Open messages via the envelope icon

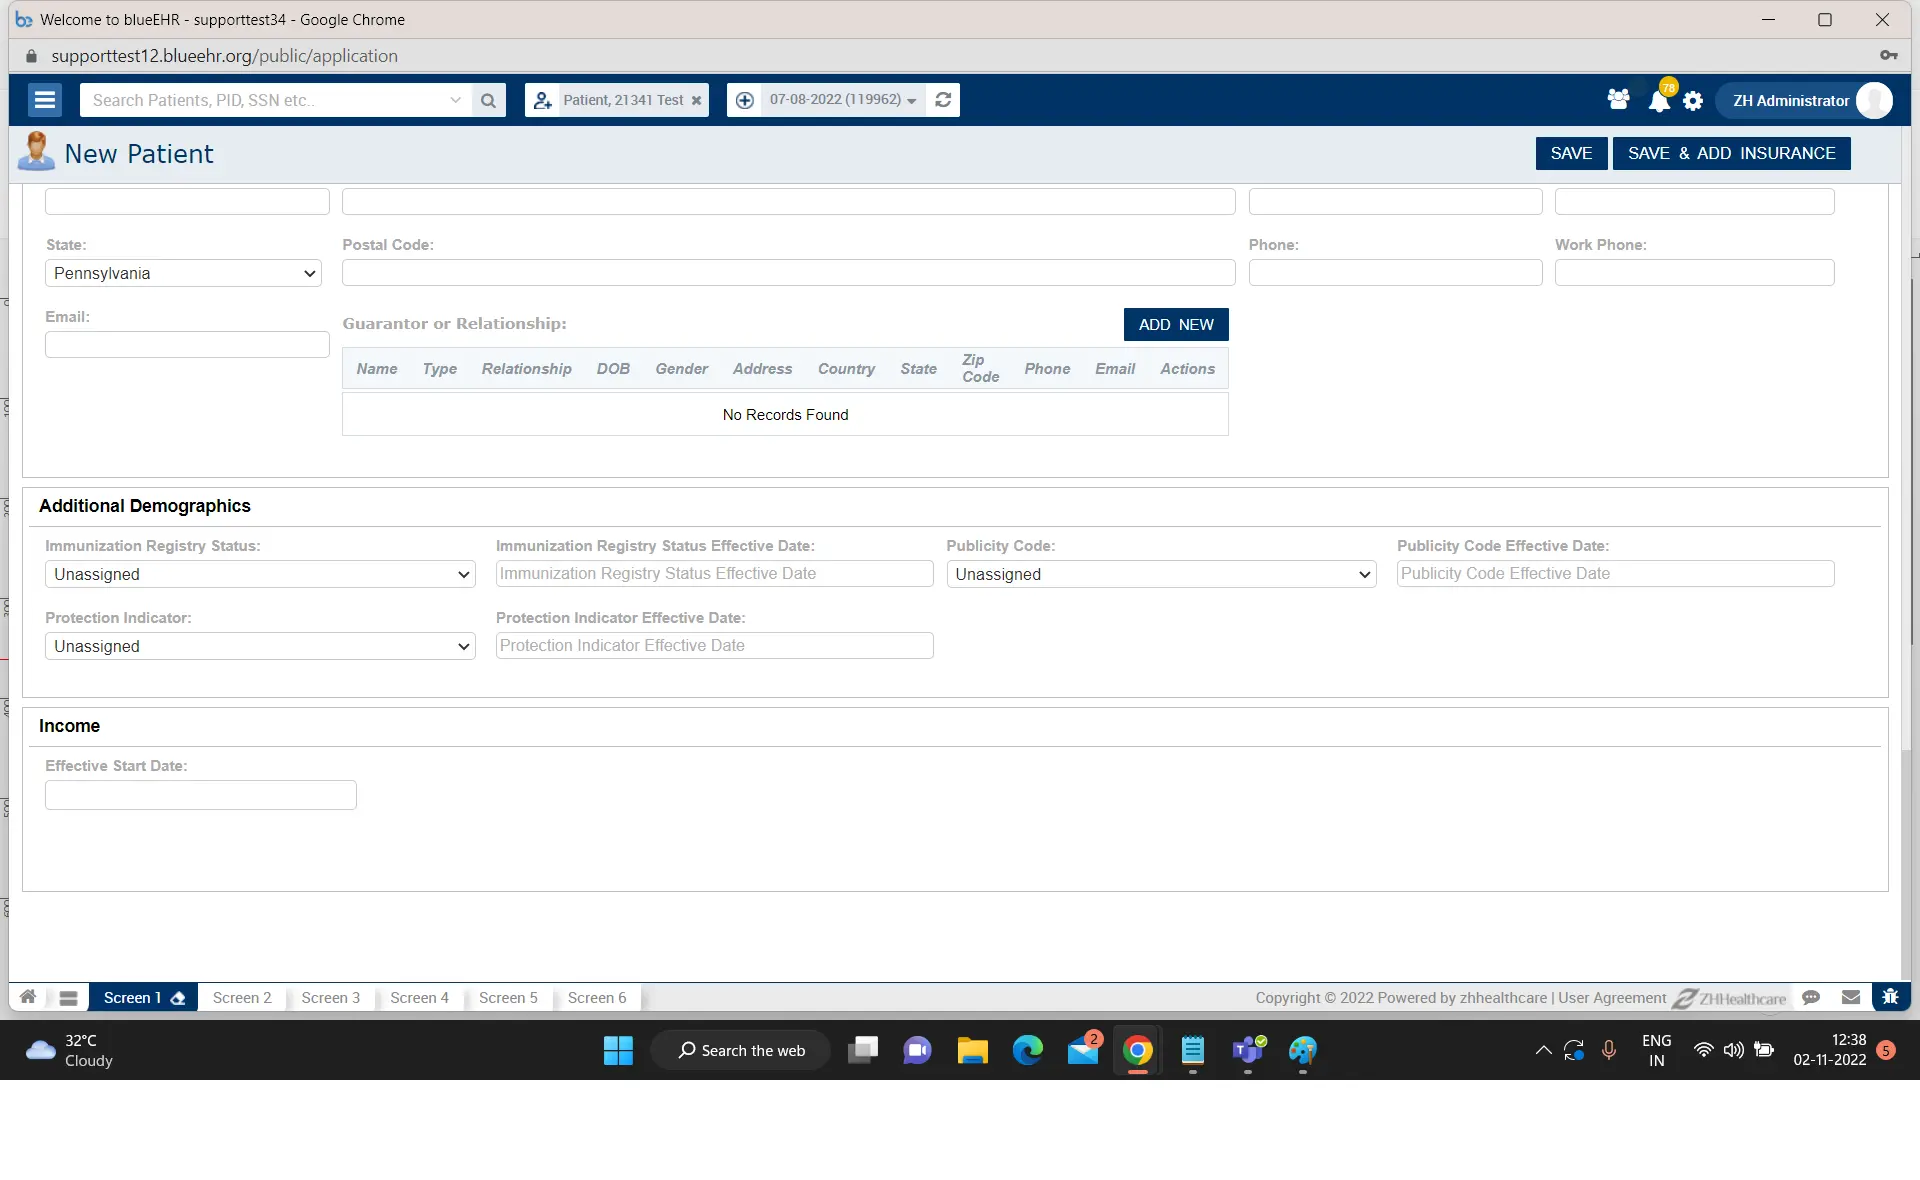click(1851, 997)
